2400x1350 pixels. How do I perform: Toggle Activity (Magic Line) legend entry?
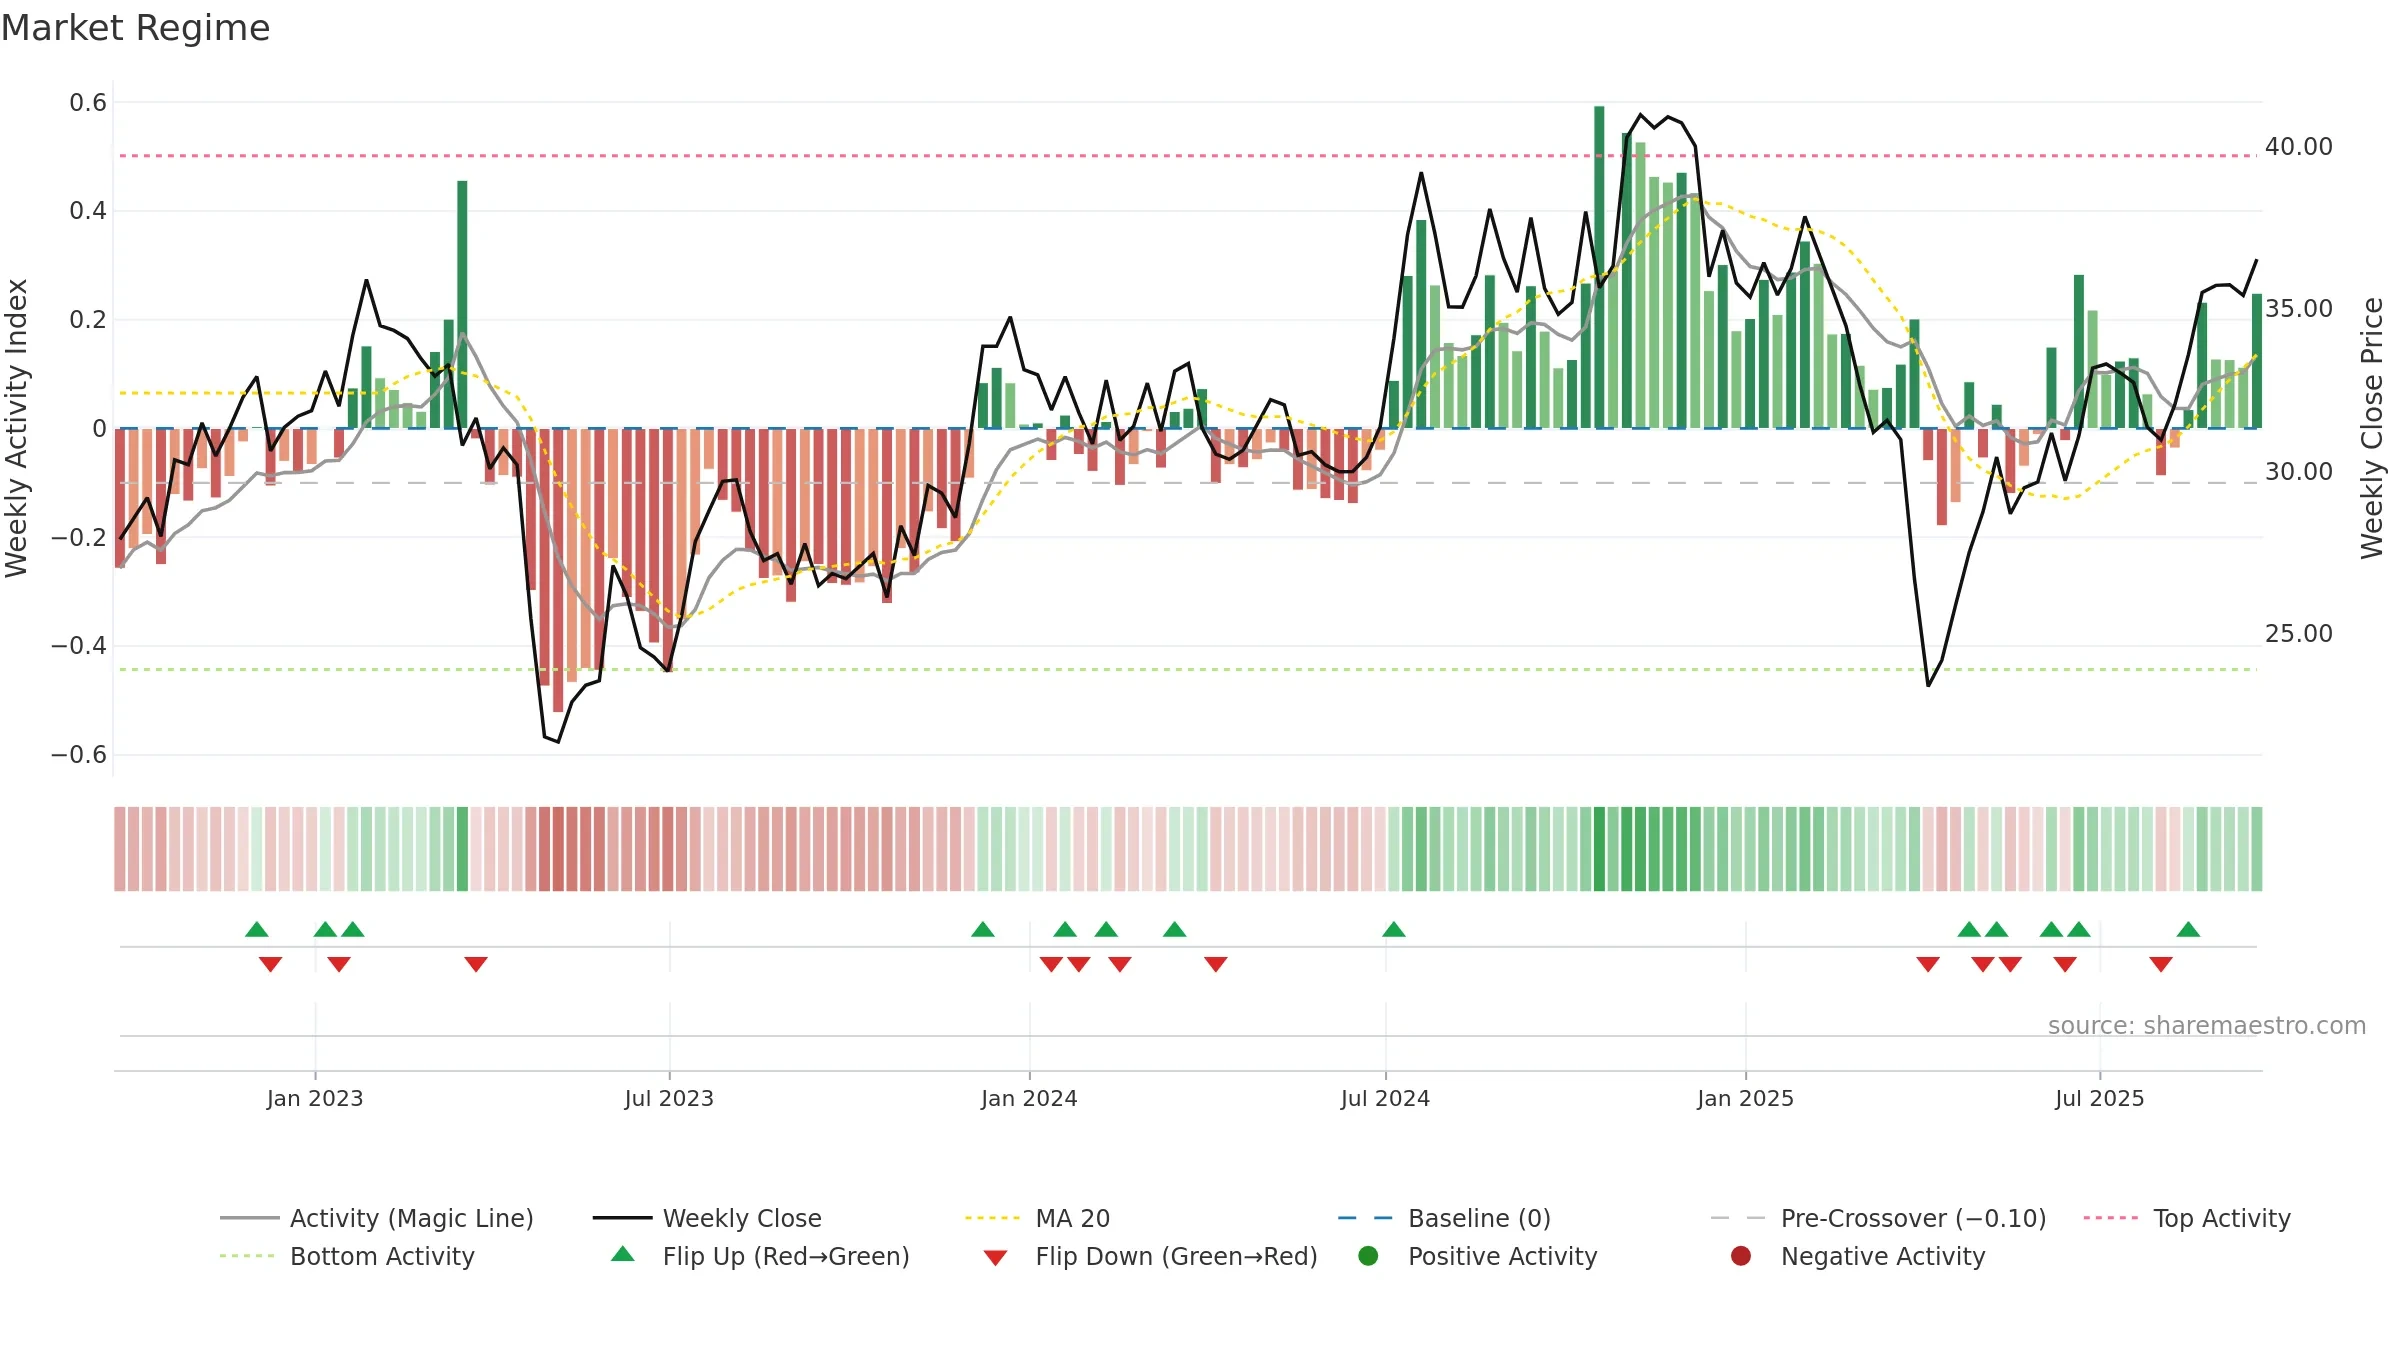coord(377,1218)
